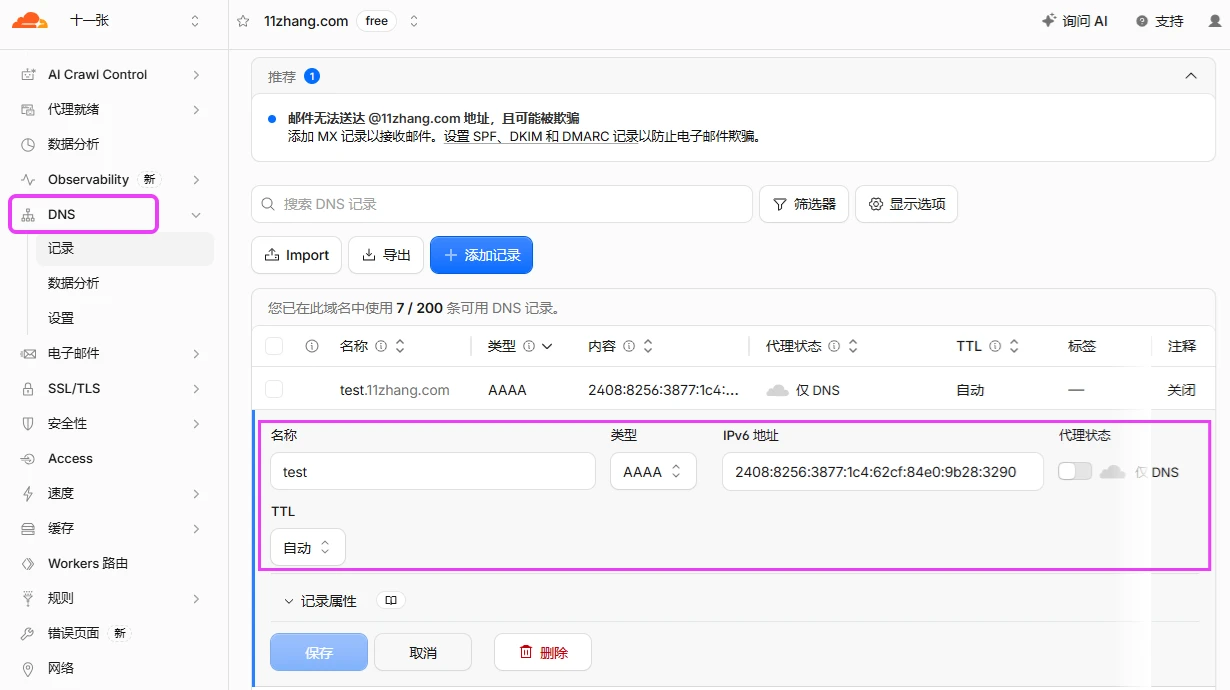
Task: Collapse the 推荐 panel chevron
Action: point(1191,76)
